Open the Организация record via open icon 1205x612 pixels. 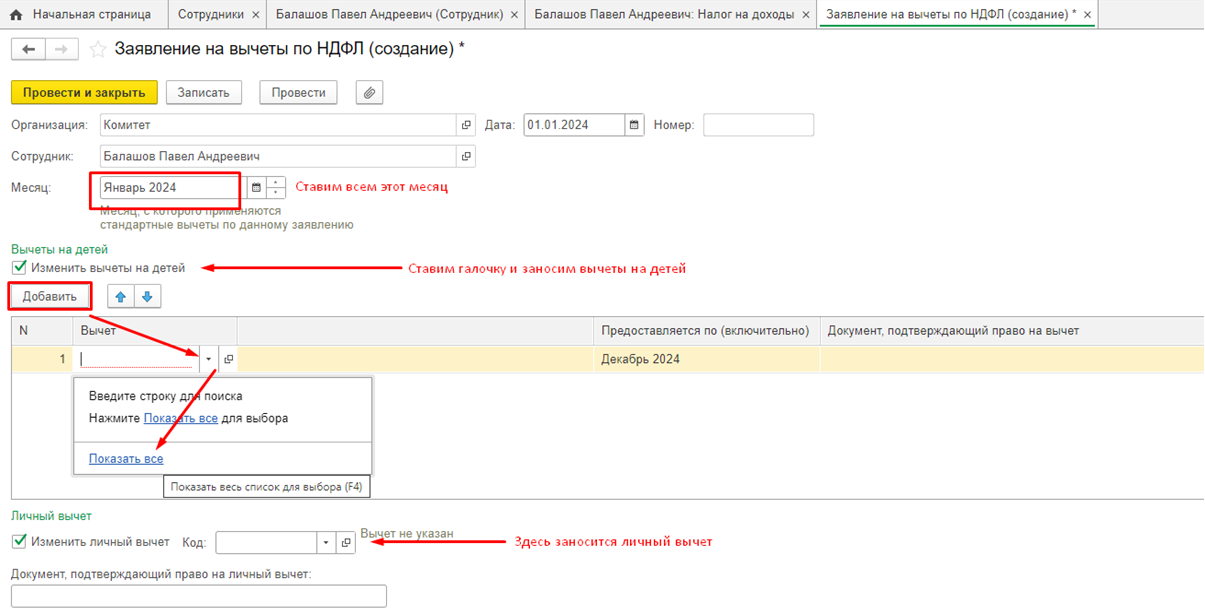465,125
